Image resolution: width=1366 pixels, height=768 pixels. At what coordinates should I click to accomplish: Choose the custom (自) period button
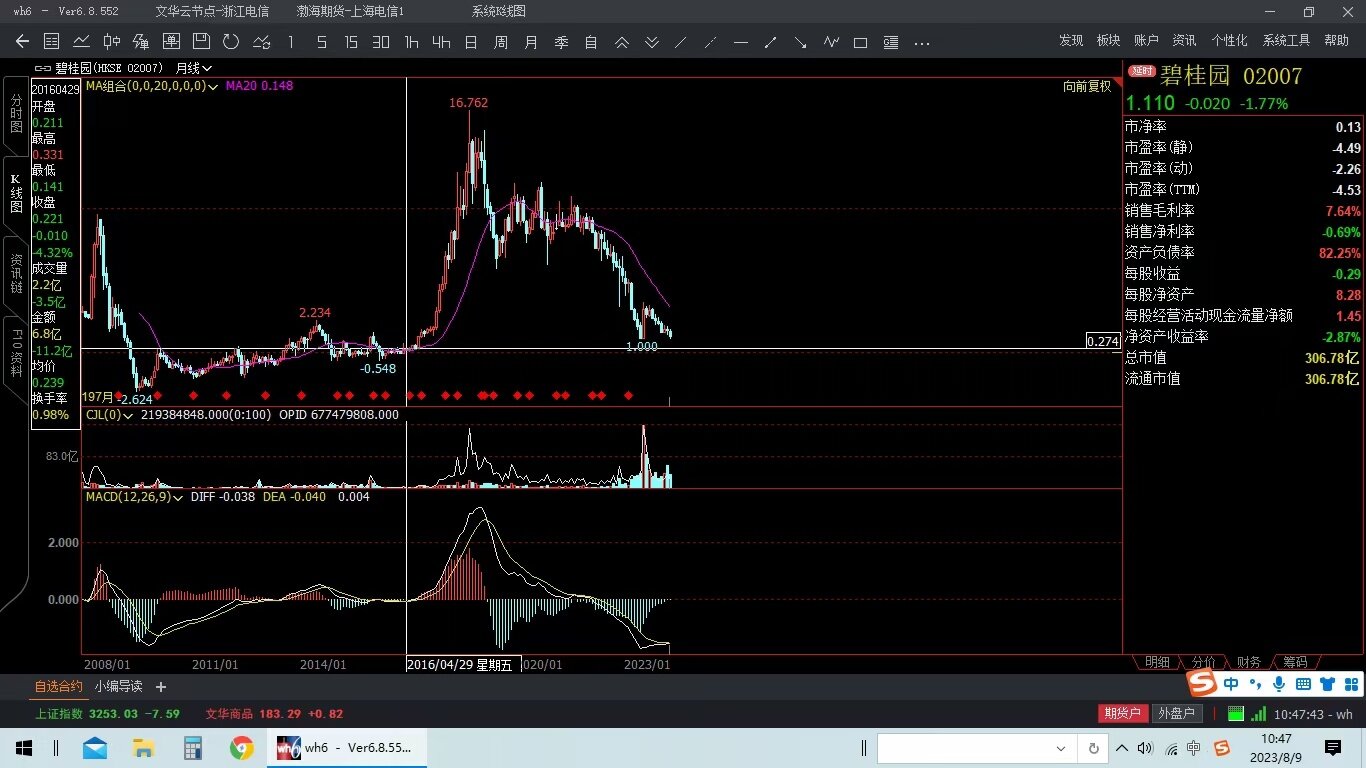tap(591, 42)
